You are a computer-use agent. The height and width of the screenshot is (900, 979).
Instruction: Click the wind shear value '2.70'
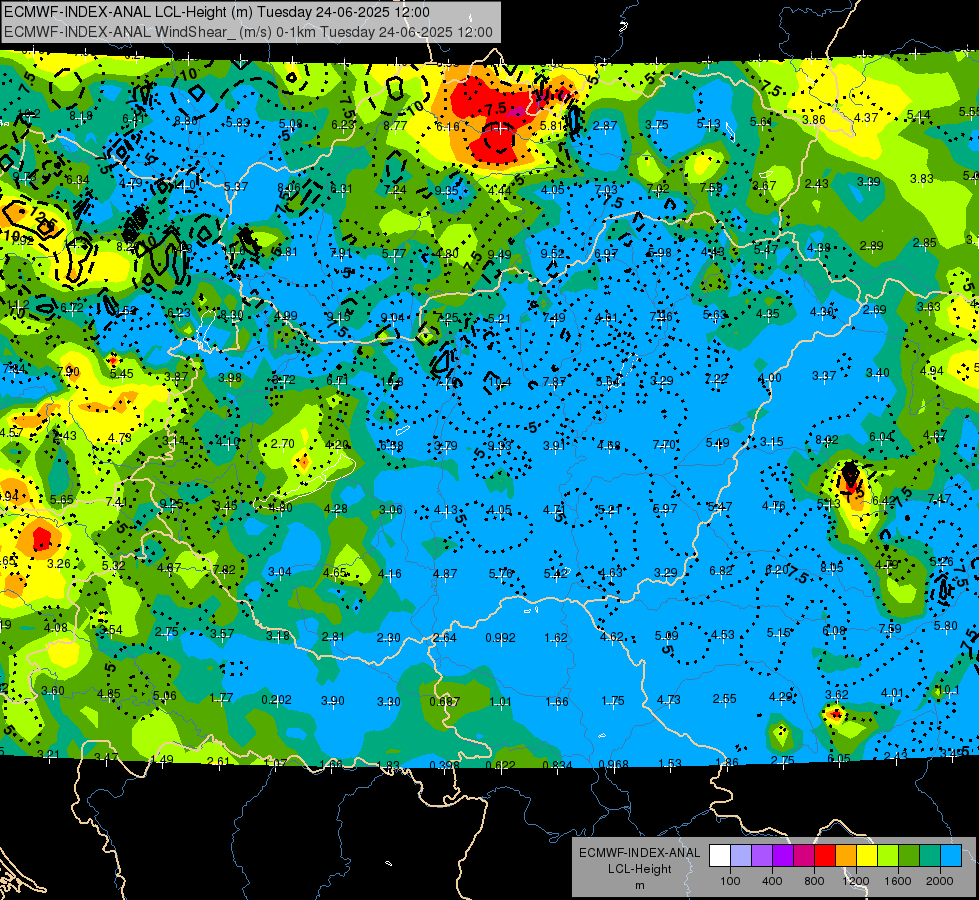282,444
